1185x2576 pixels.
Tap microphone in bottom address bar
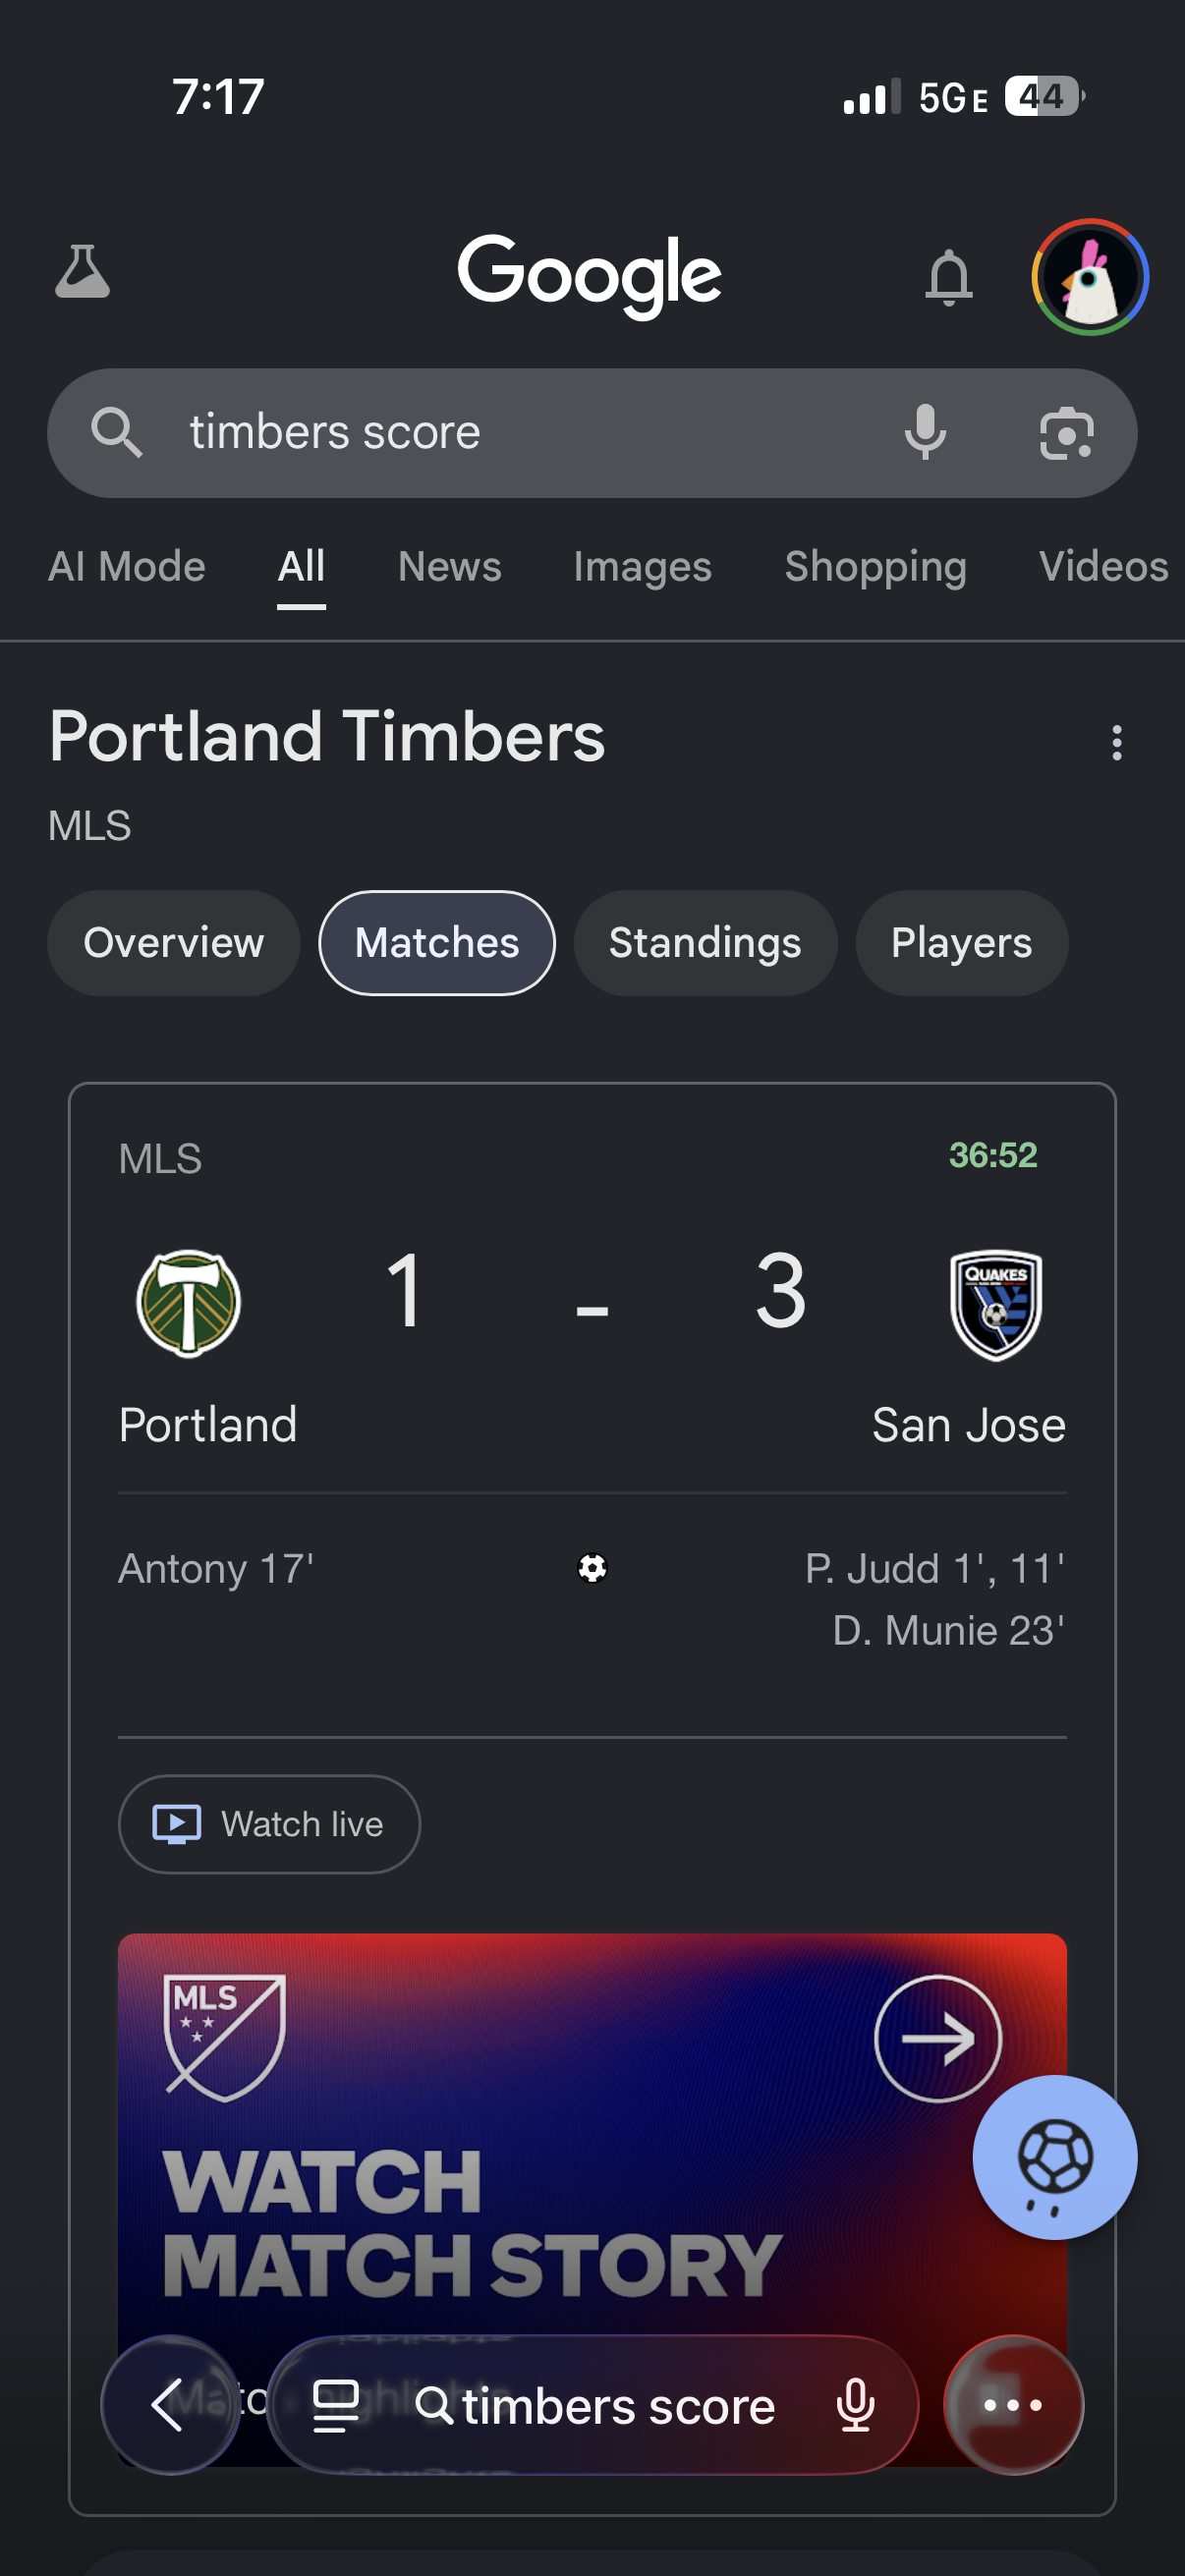tap(856, 2406)
